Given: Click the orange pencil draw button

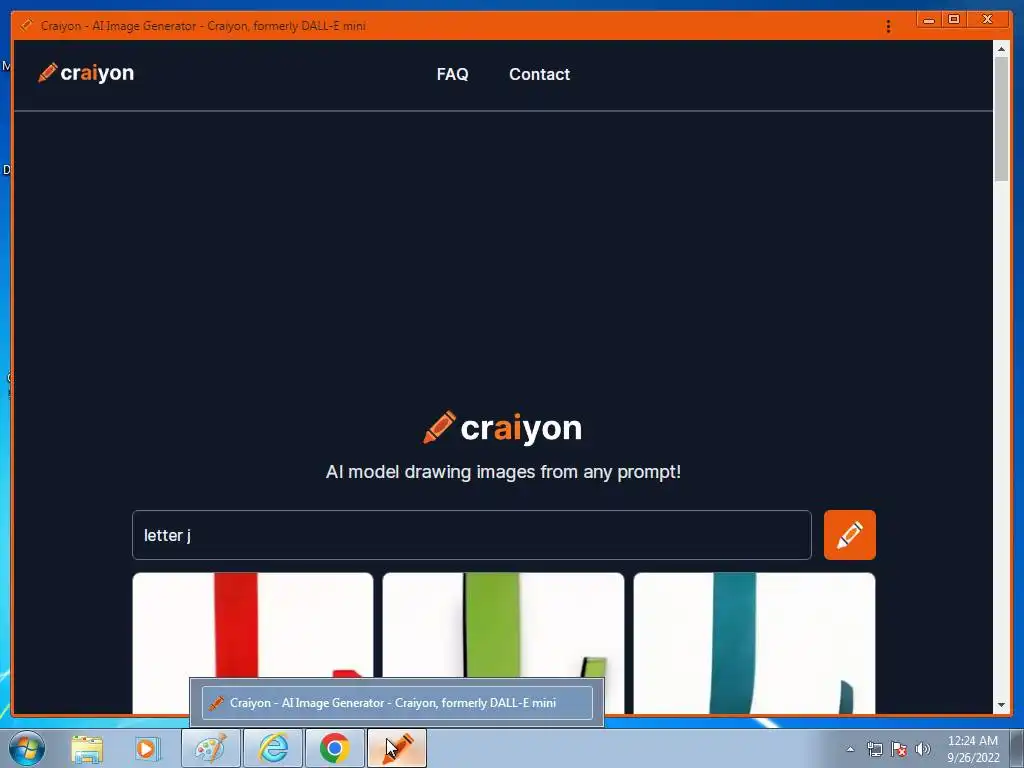Looking at the screenshot, I should pyautogui.click(x=850, y=535).
